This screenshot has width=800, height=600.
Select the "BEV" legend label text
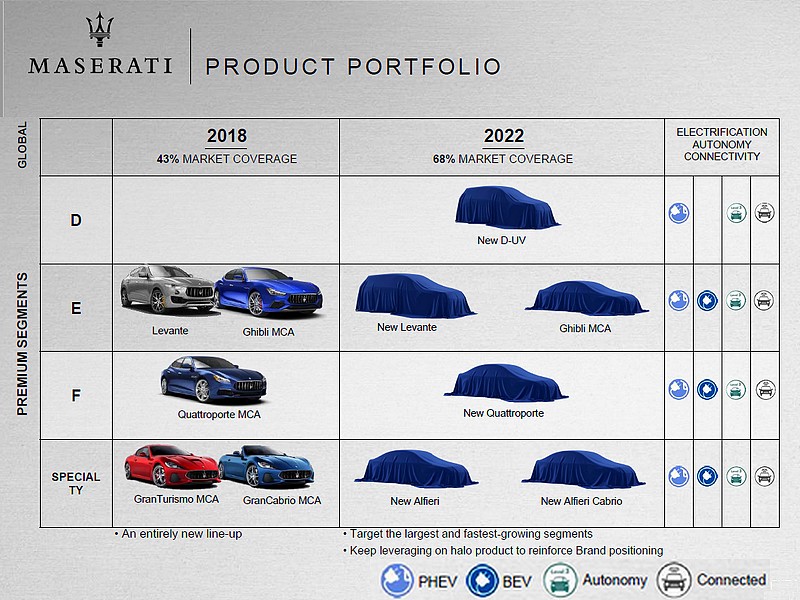pos(517,582)
